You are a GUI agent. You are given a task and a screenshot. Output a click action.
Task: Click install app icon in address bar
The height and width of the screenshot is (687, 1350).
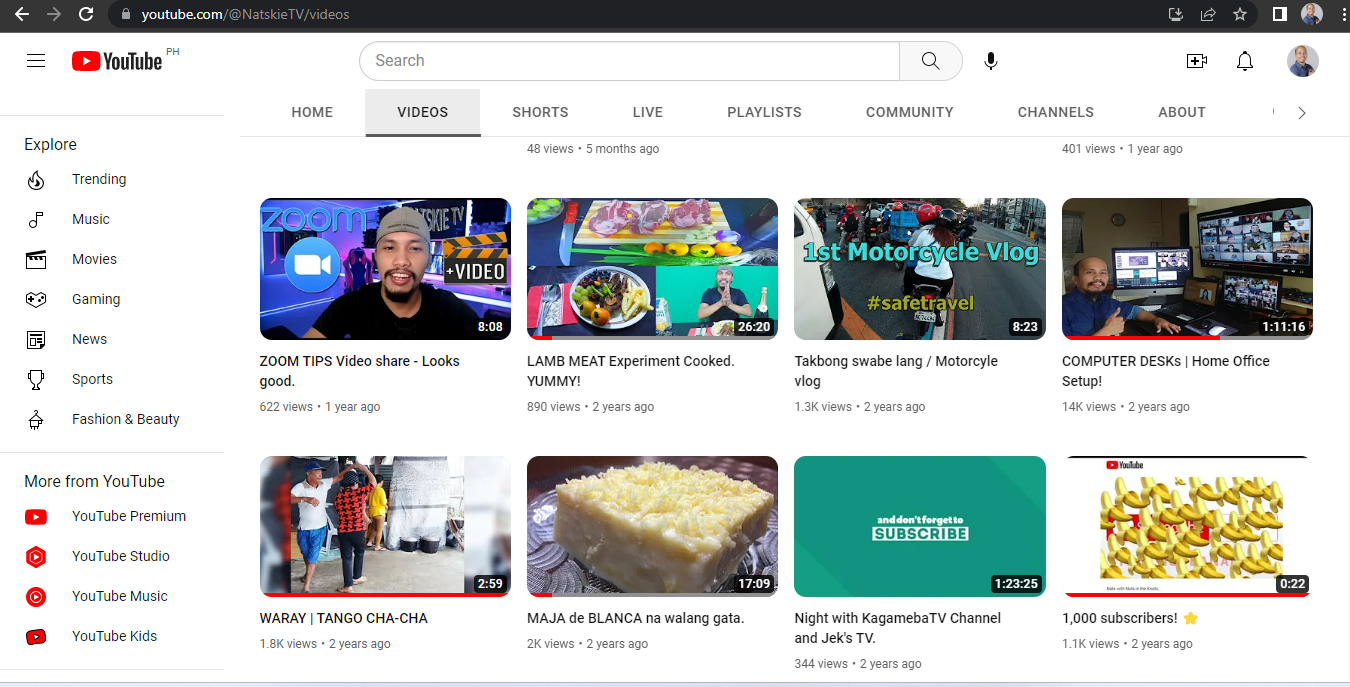tap(1176, 14)
